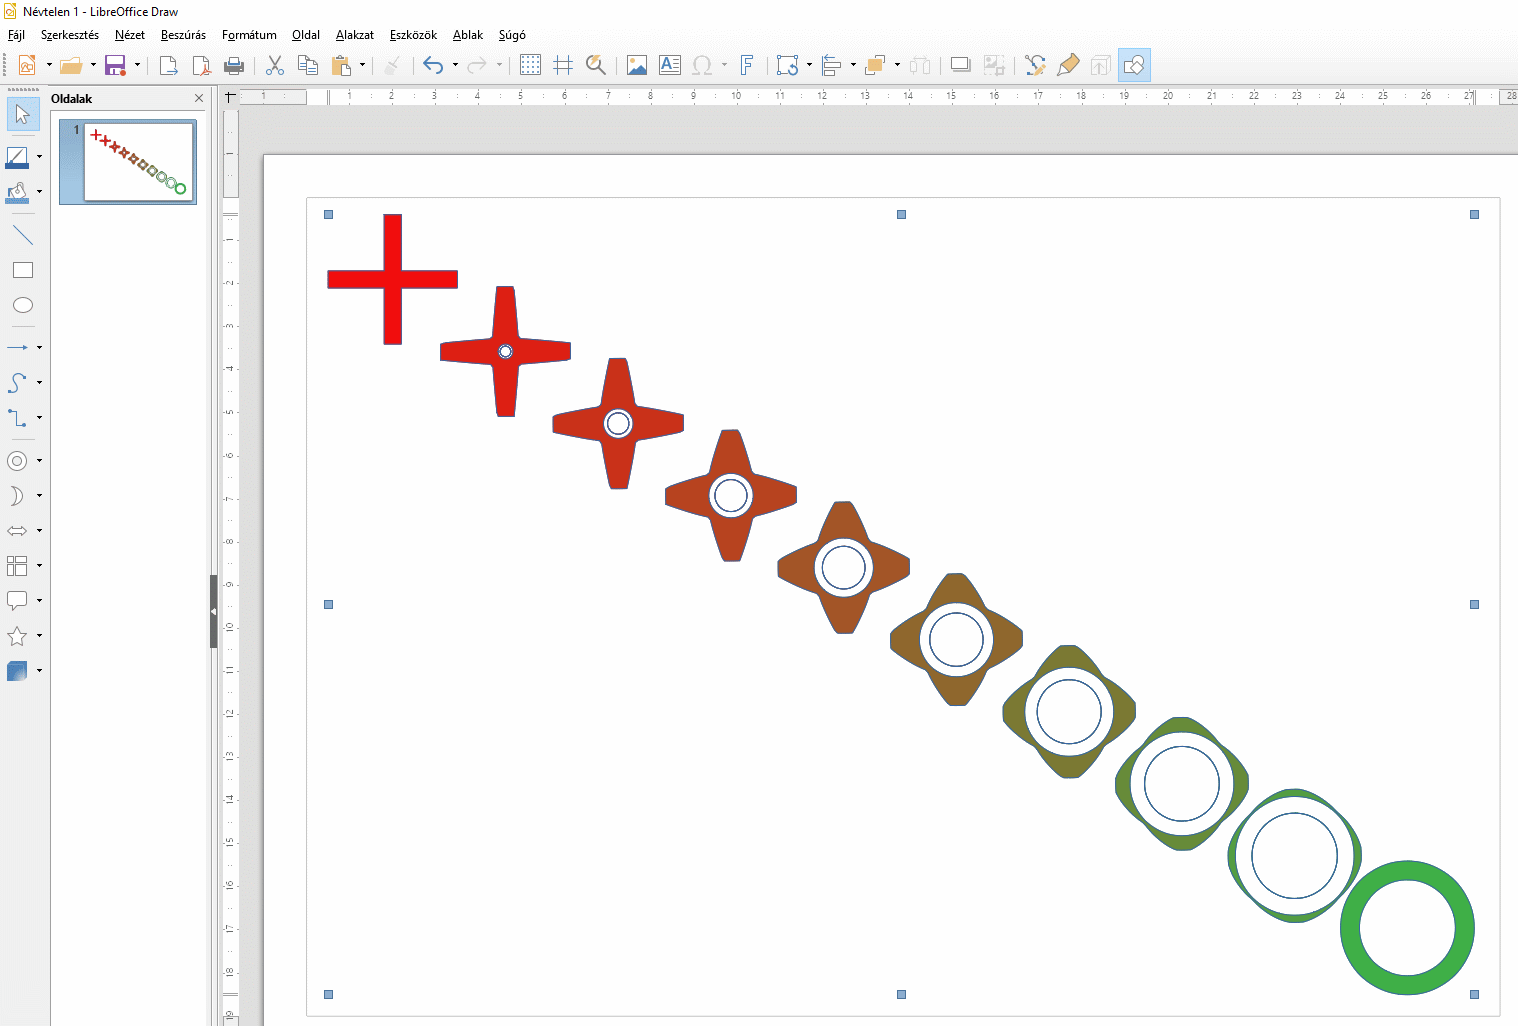The height and width of the screenshot is (1026, 1518).
Task: Open the Formátum menu
Action: 249,35
